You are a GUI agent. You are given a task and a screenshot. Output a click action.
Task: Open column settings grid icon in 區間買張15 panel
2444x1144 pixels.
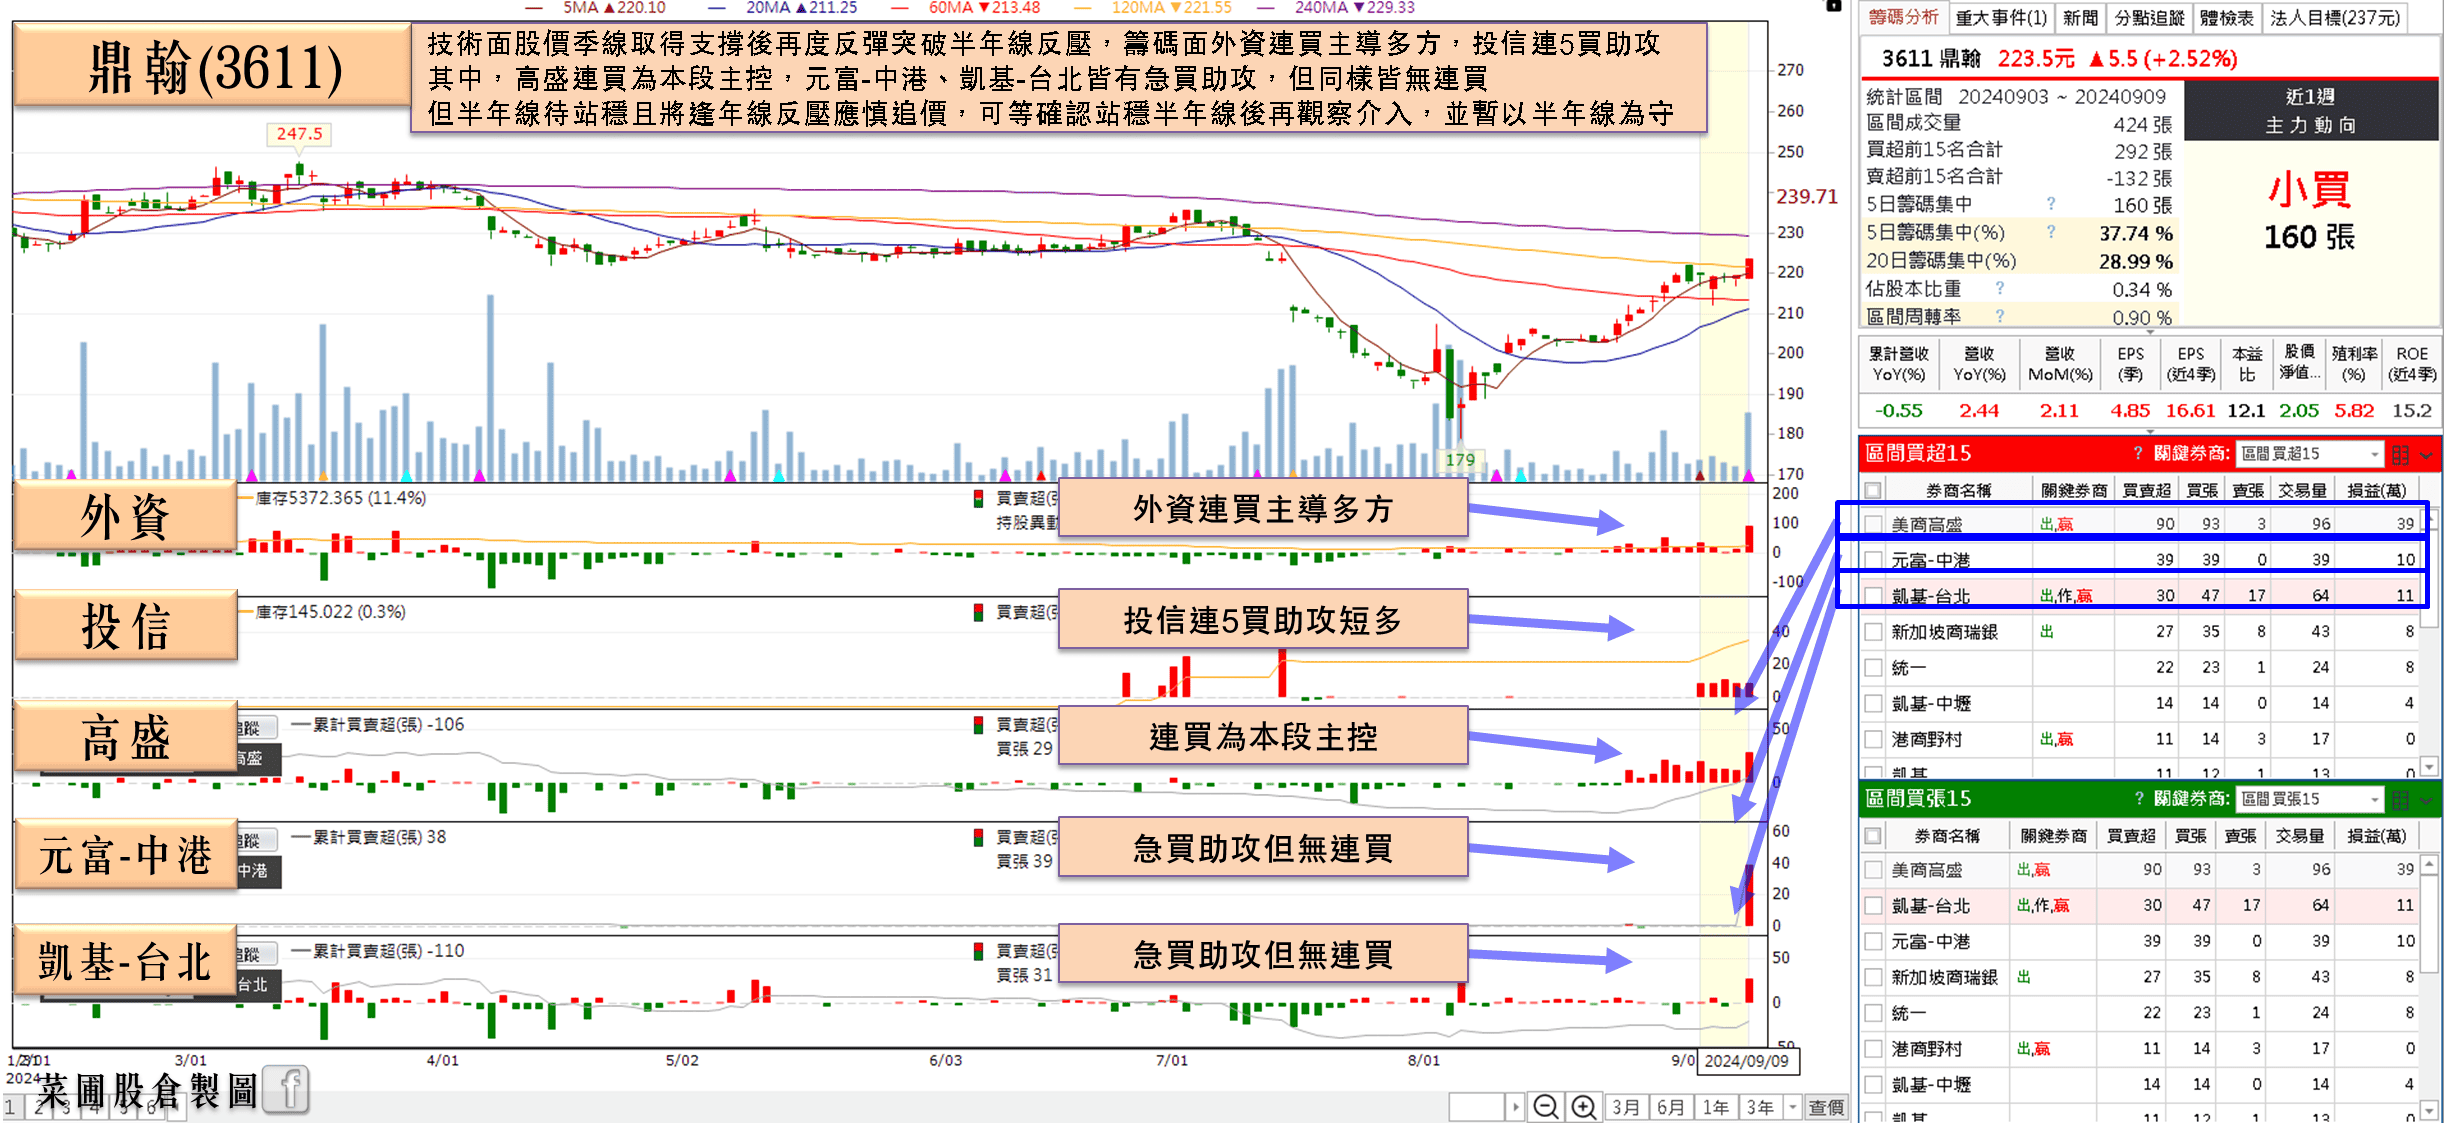pos(2400,800)
